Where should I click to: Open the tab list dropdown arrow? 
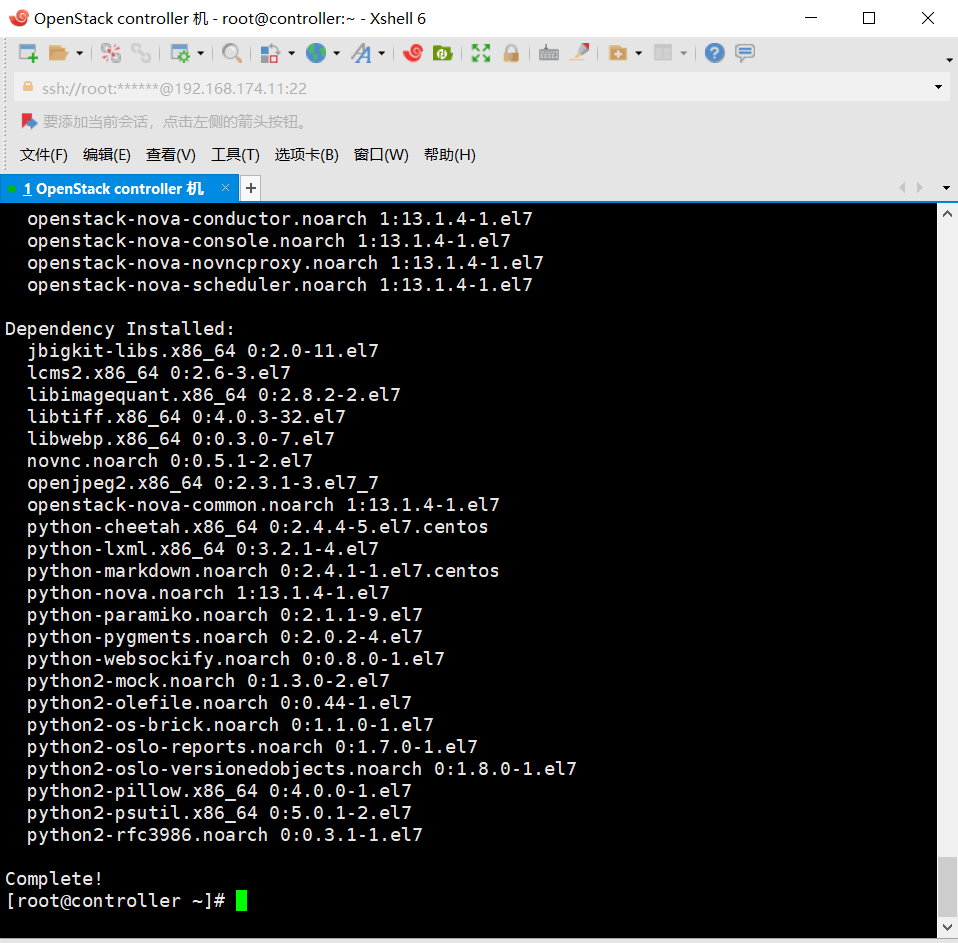tap(946, 188)
